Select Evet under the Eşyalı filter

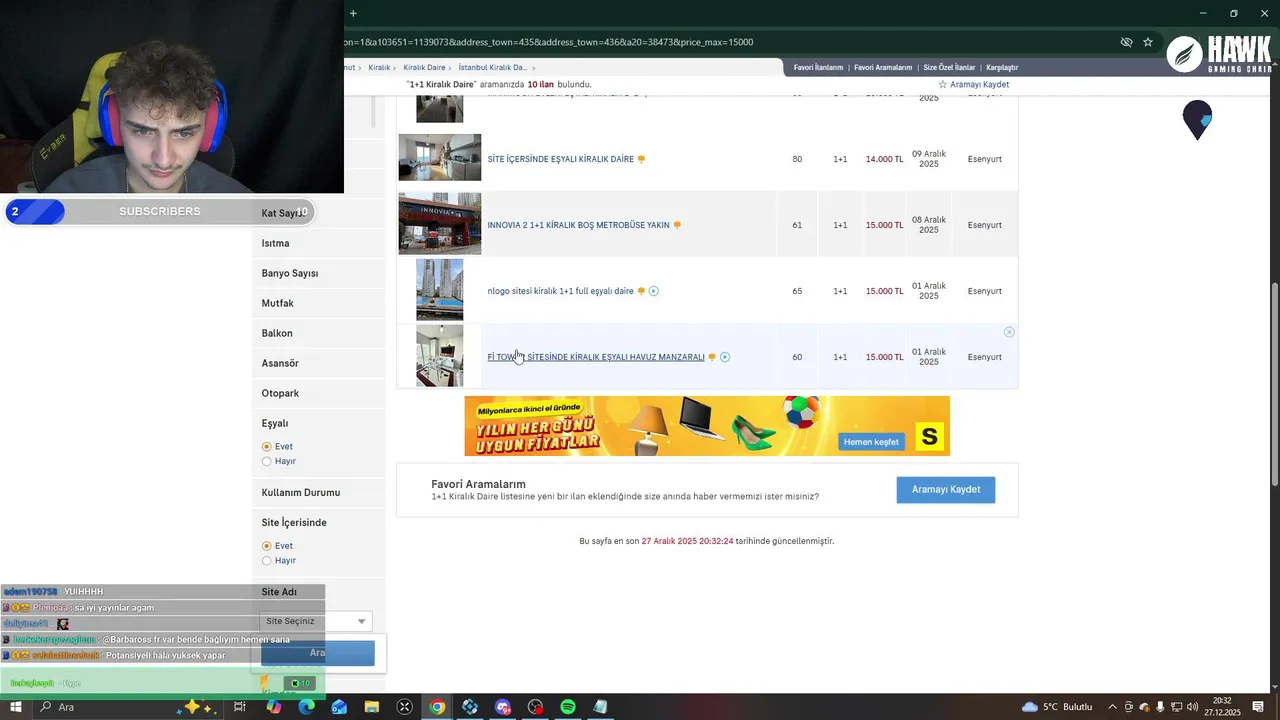coord(266,447)
